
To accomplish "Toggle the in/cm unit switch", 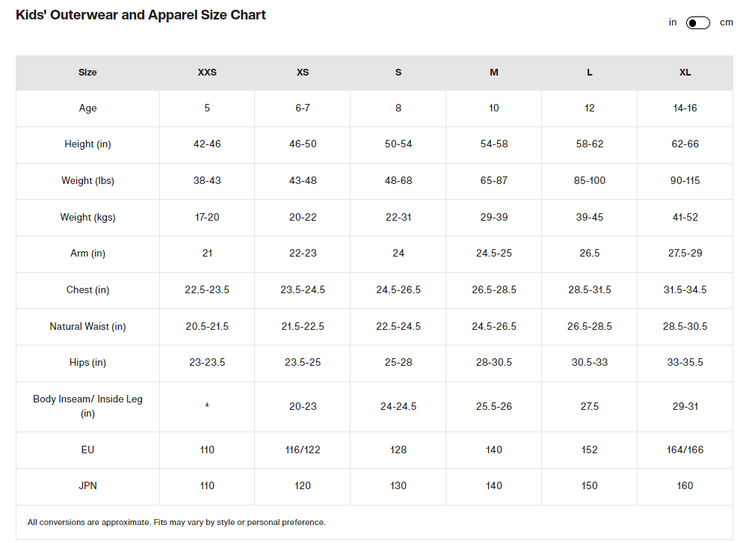I will click(697, 23).
